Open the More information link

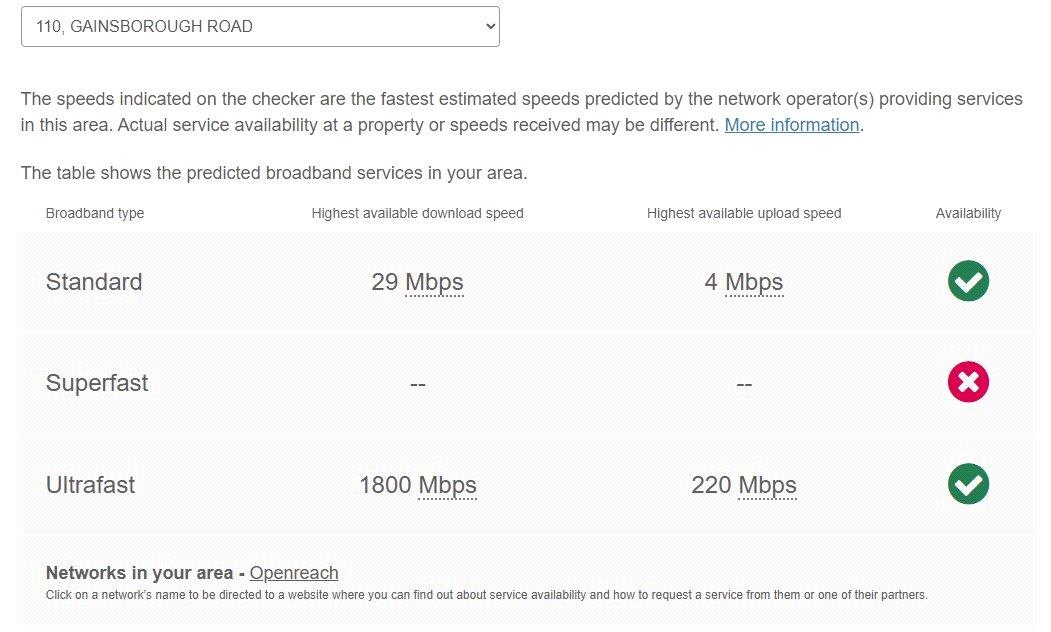[792, 125]
